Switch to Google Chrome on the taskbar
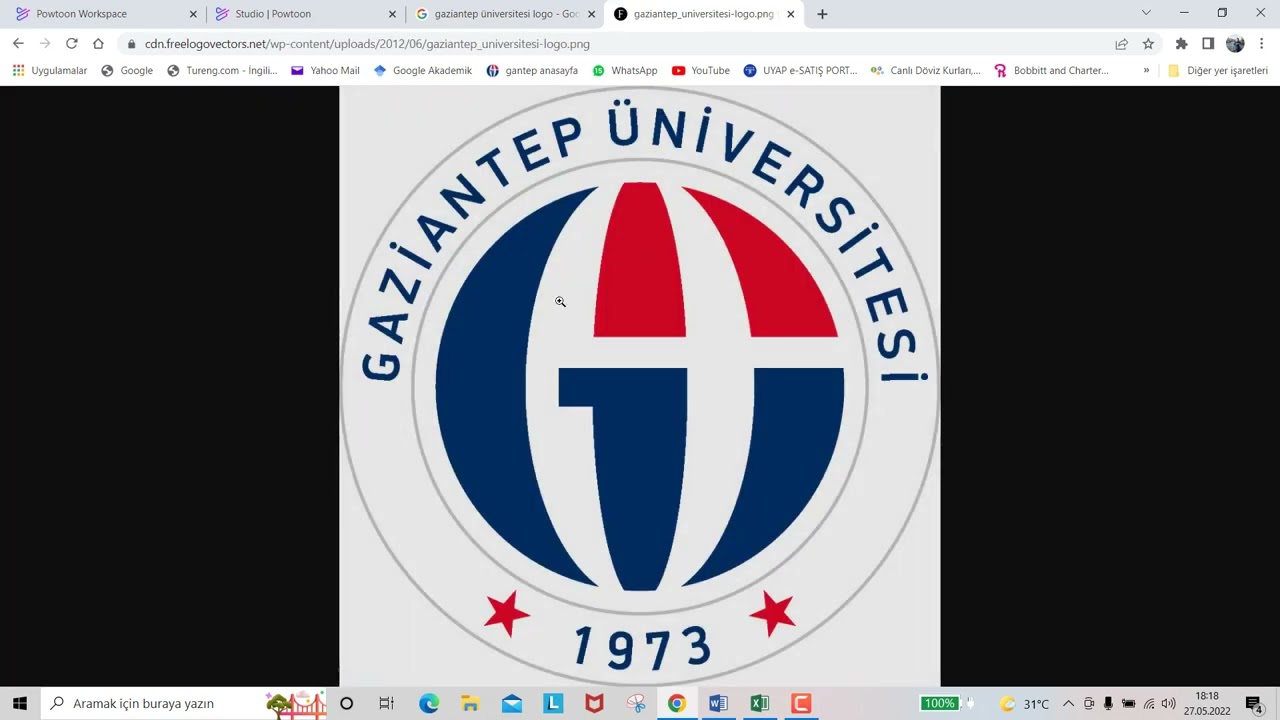Viewport: 1280px width, 720px height. pyautogui.click(x=677, y=703)
